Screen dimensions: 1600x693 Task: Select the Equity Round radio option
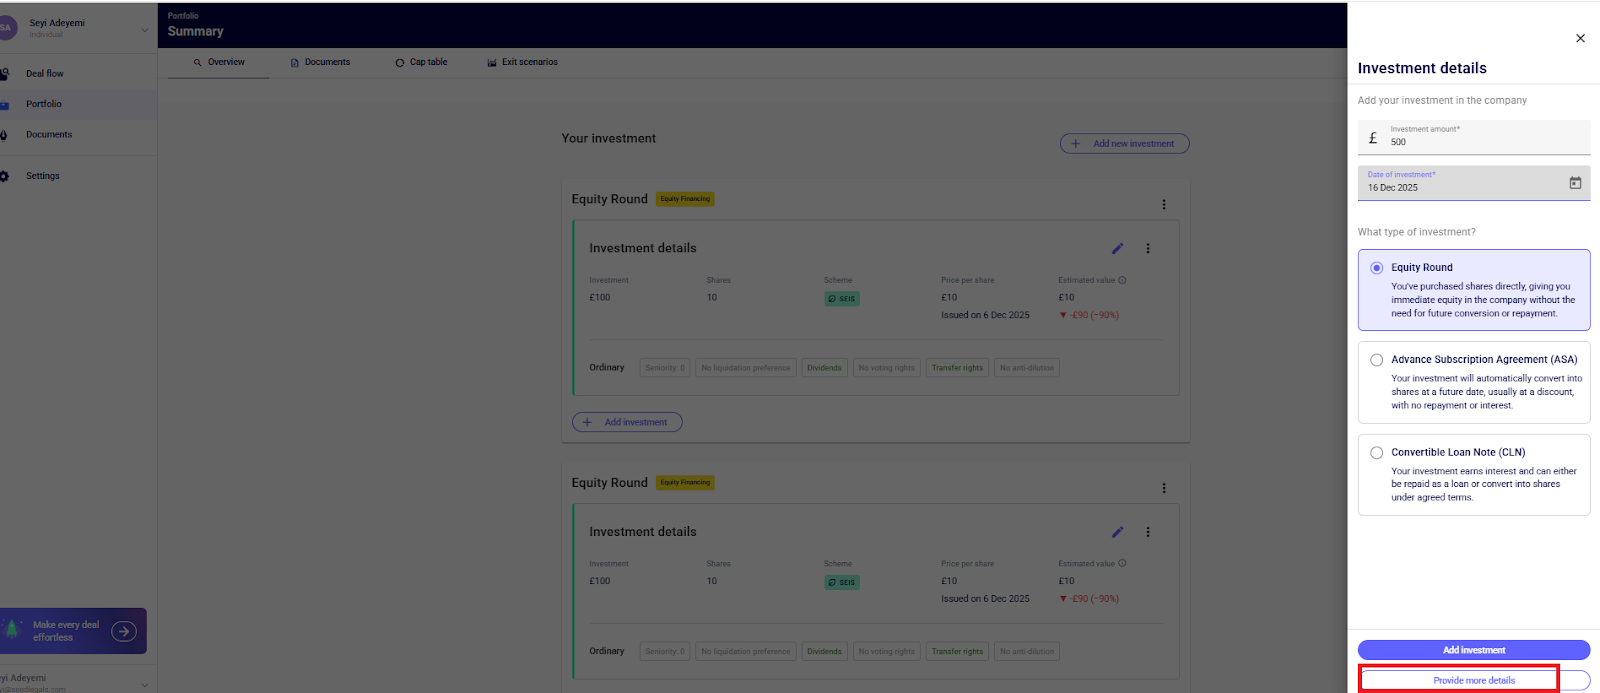tap(1377, 268)
